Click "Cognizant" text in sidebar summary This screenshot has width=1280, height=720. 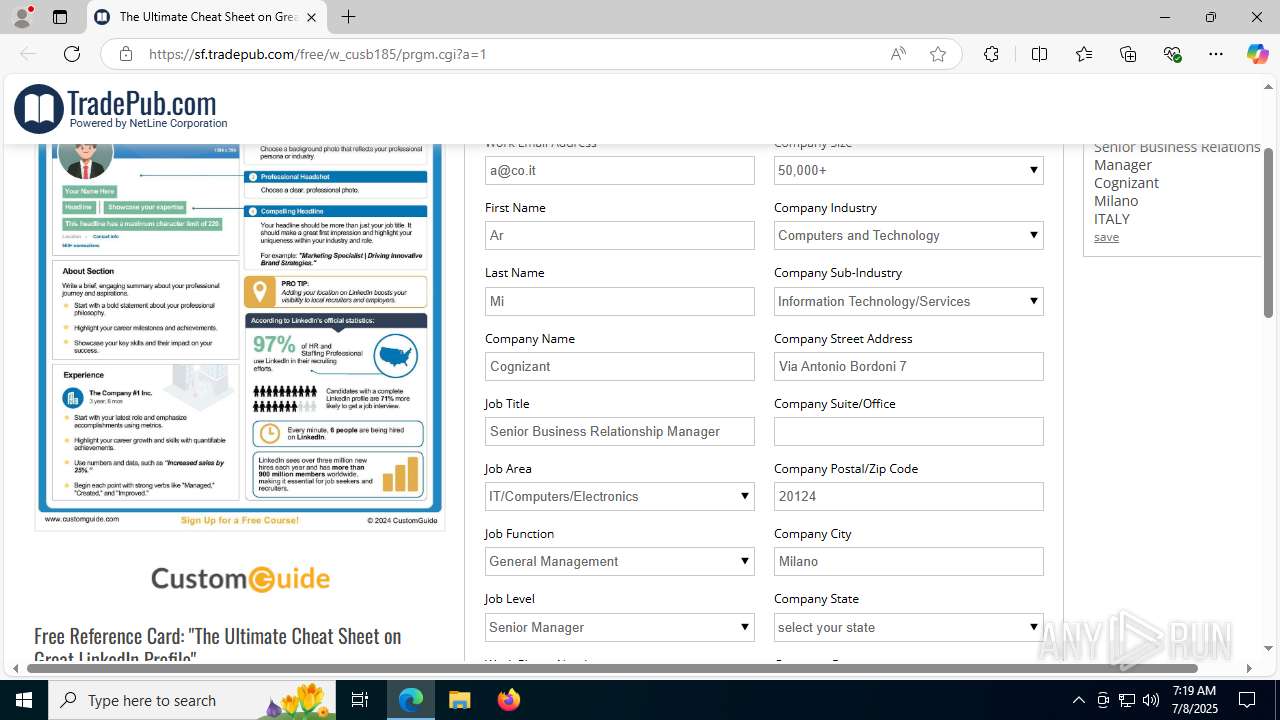(1126, 183)
